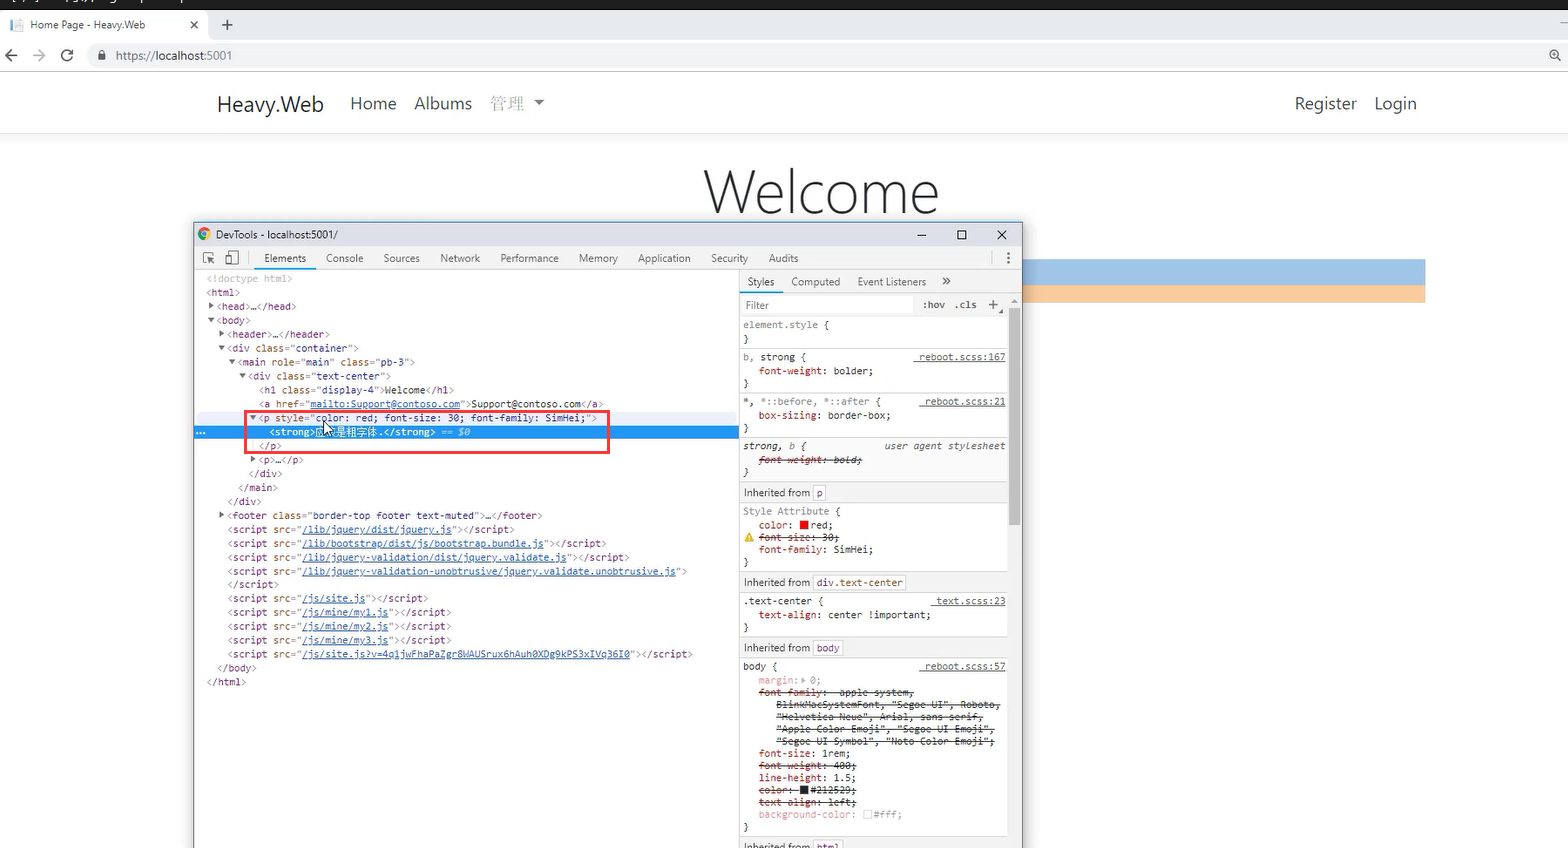Click the Login link

pos(1395,104)
